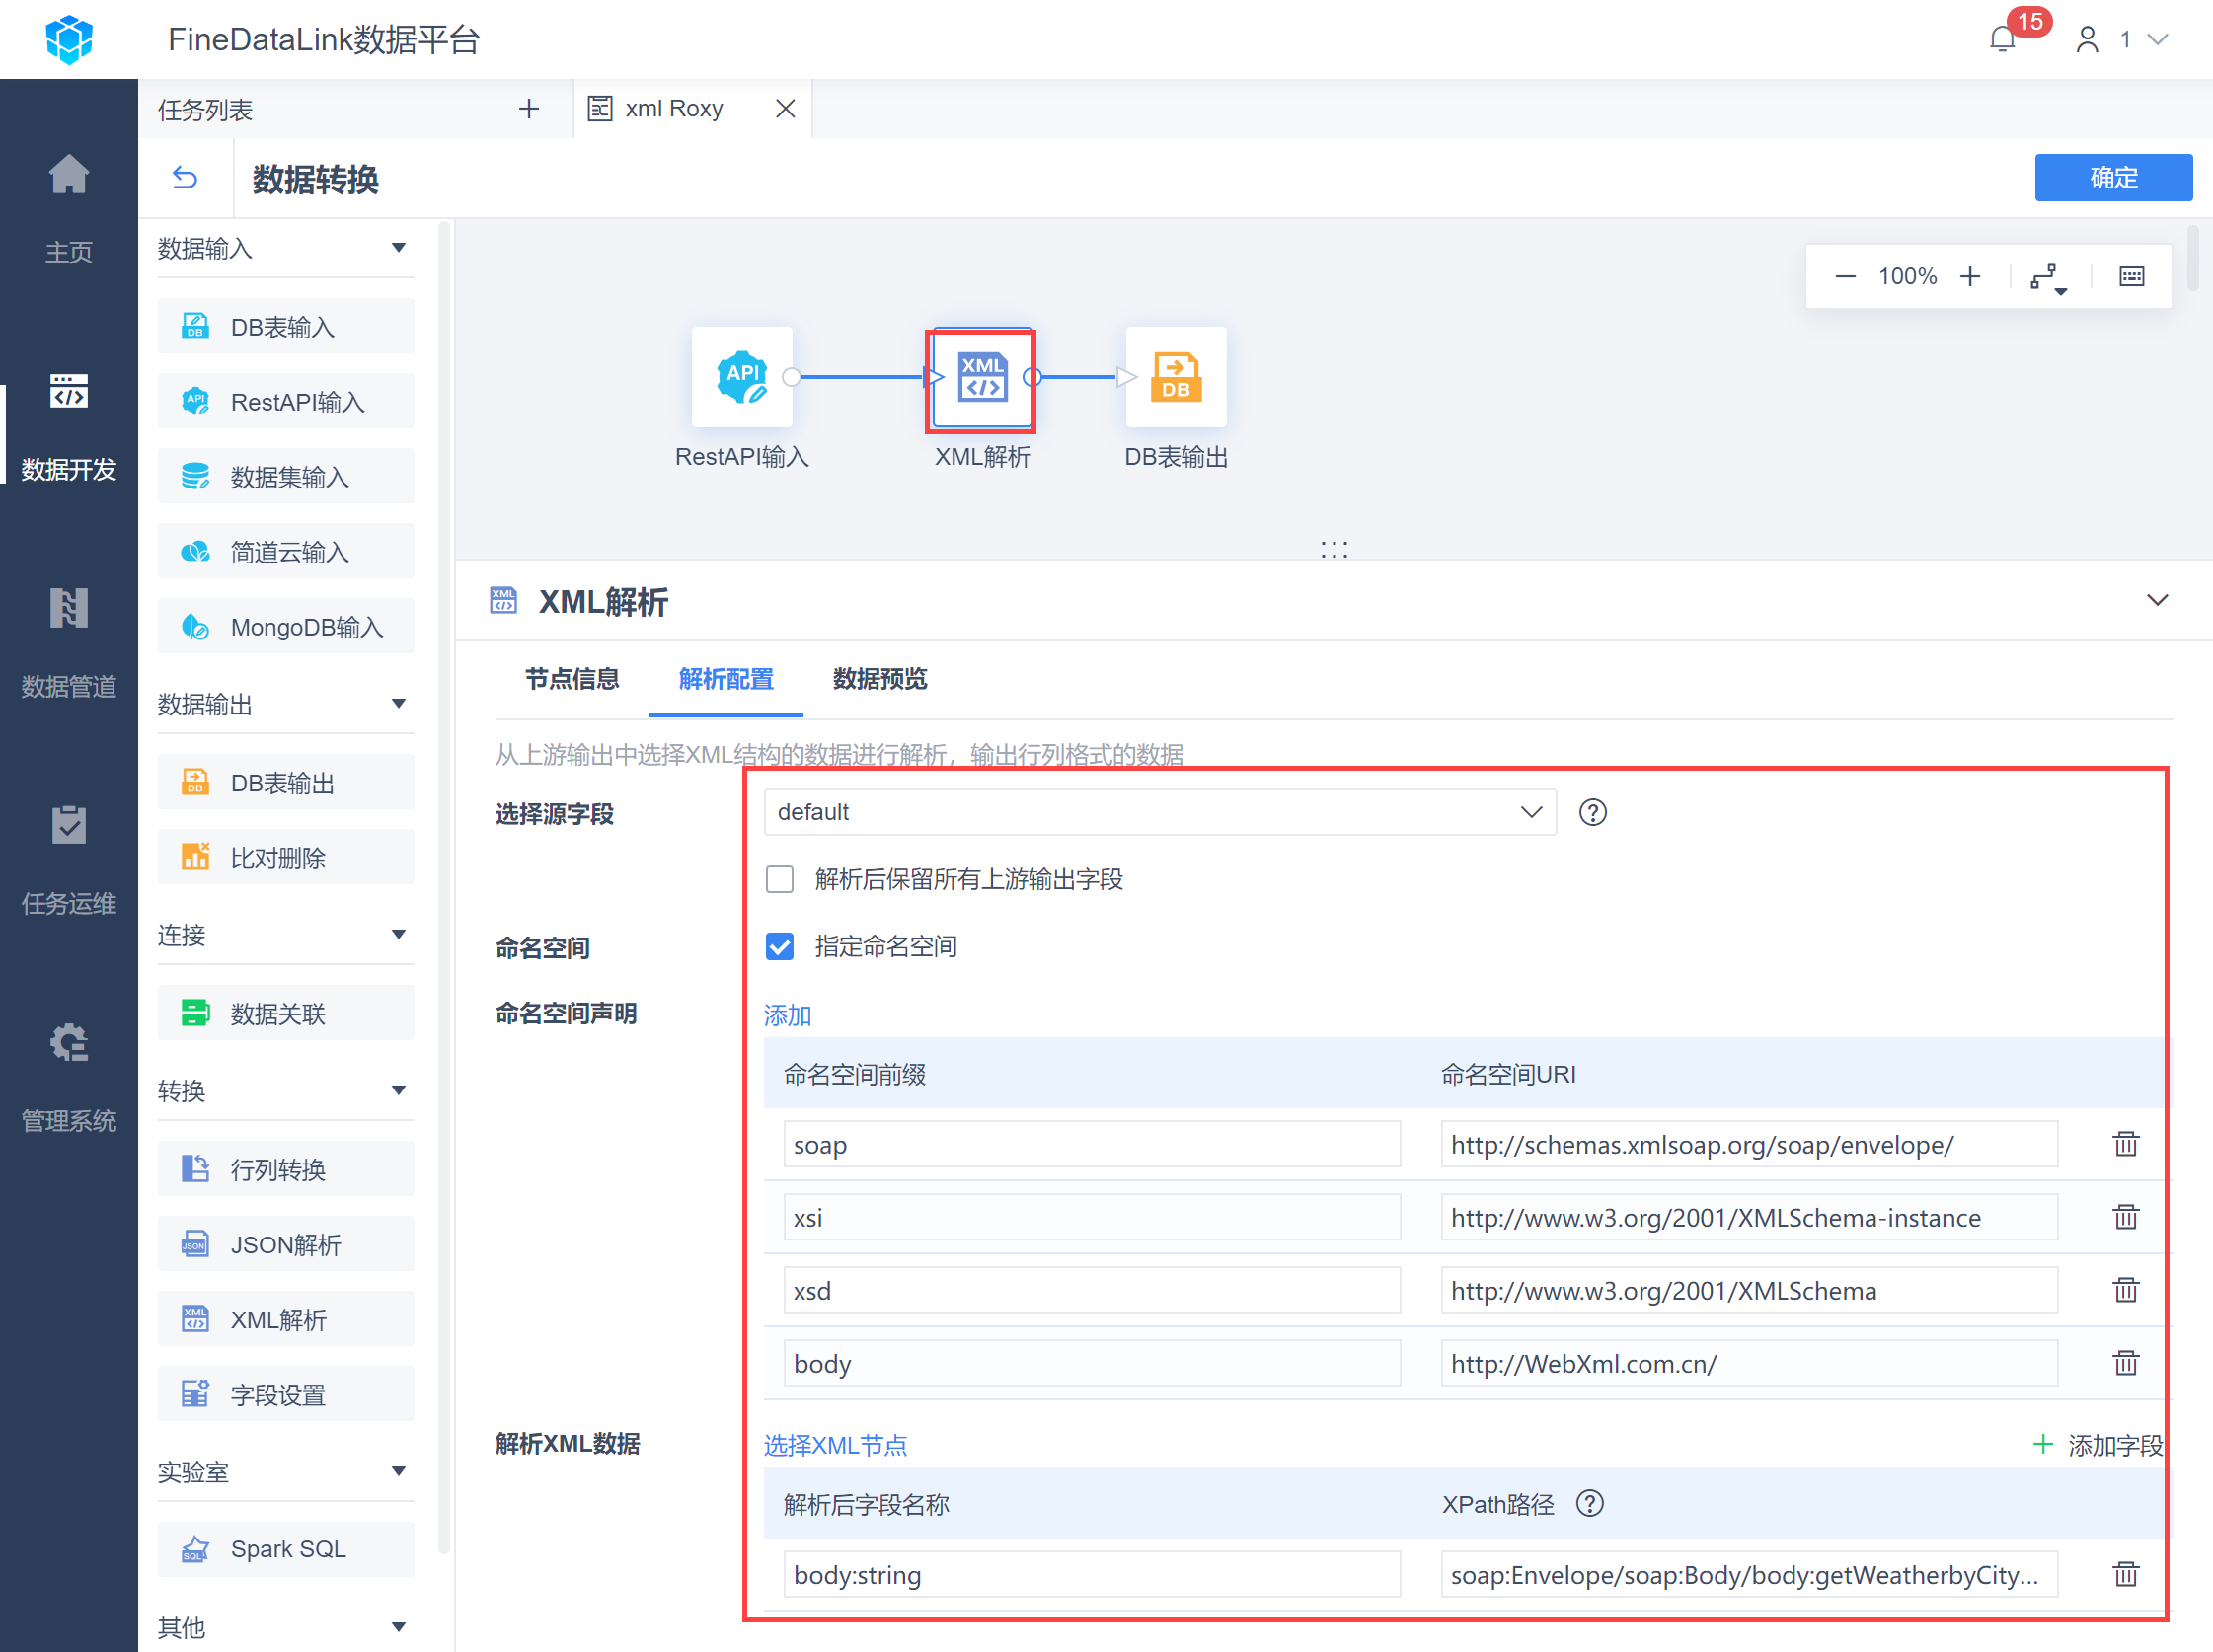Click the zoom-in plus on canvas
This screenshot has height=1652, width=2213.
click(1970, 277)
